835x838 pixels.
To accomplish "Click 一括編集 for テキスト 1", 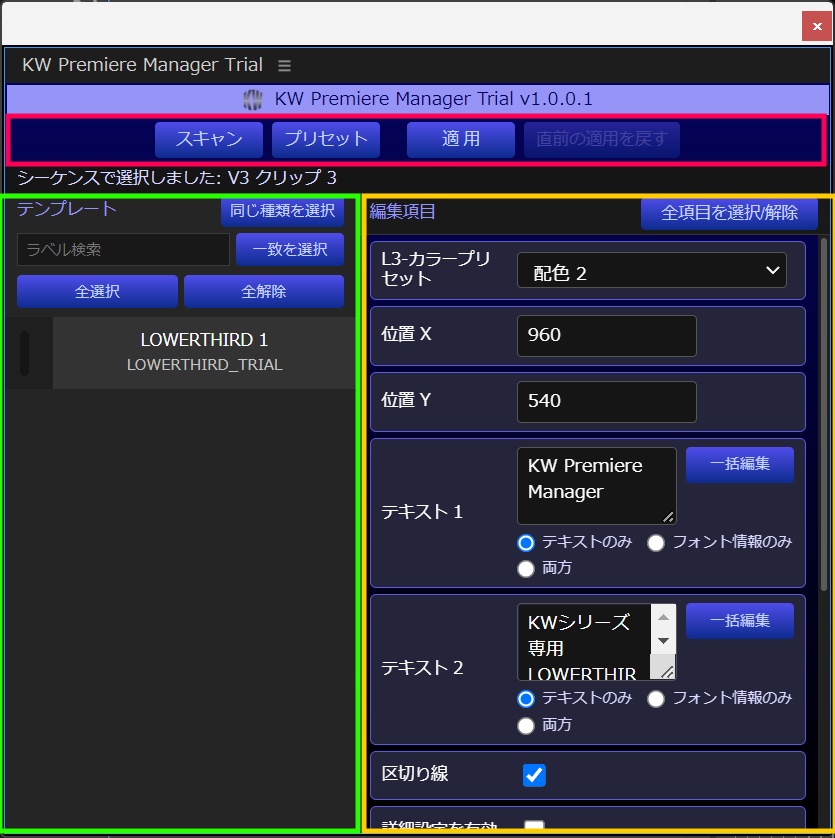I will 740,464.
